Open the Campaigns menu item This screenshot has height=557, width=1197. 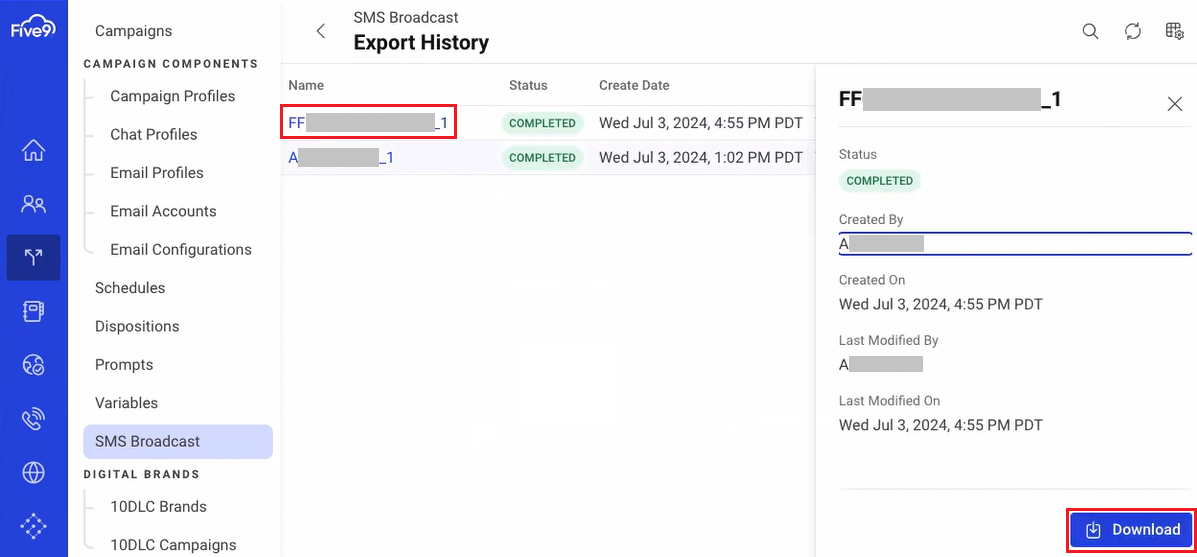click(x=134, y=31)
